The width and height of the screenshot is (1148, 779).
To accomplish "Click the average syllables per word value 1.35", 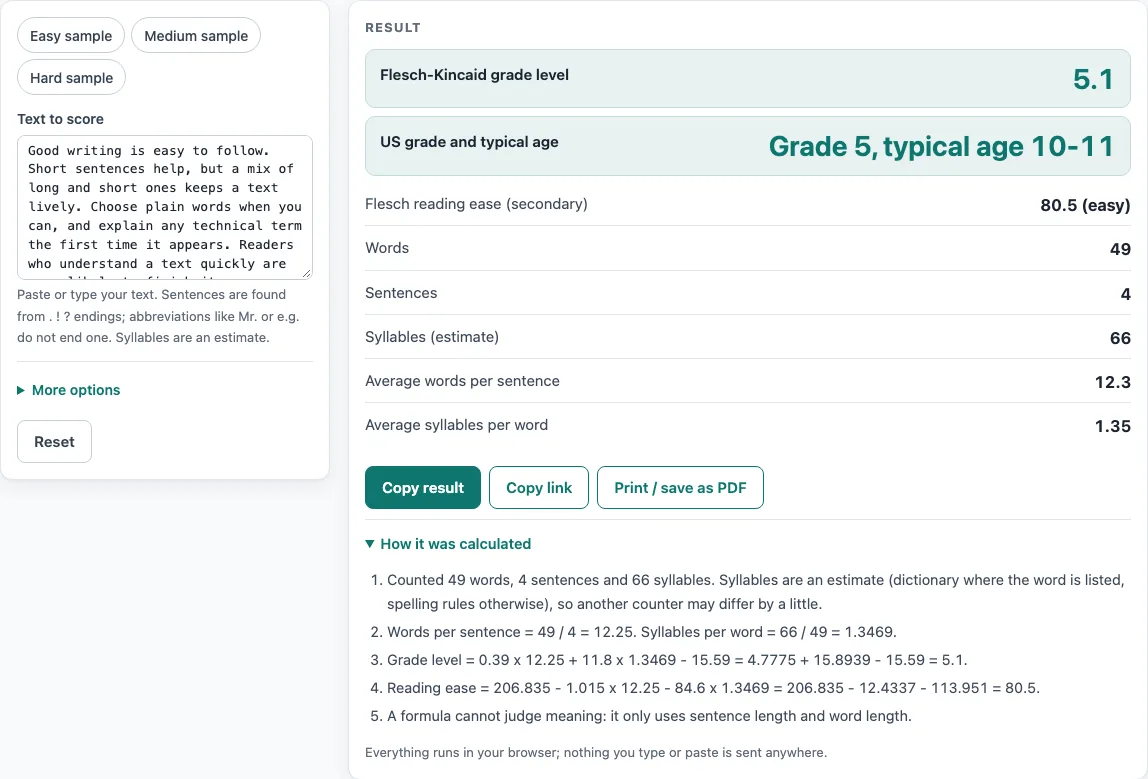I will [1113, 425].
